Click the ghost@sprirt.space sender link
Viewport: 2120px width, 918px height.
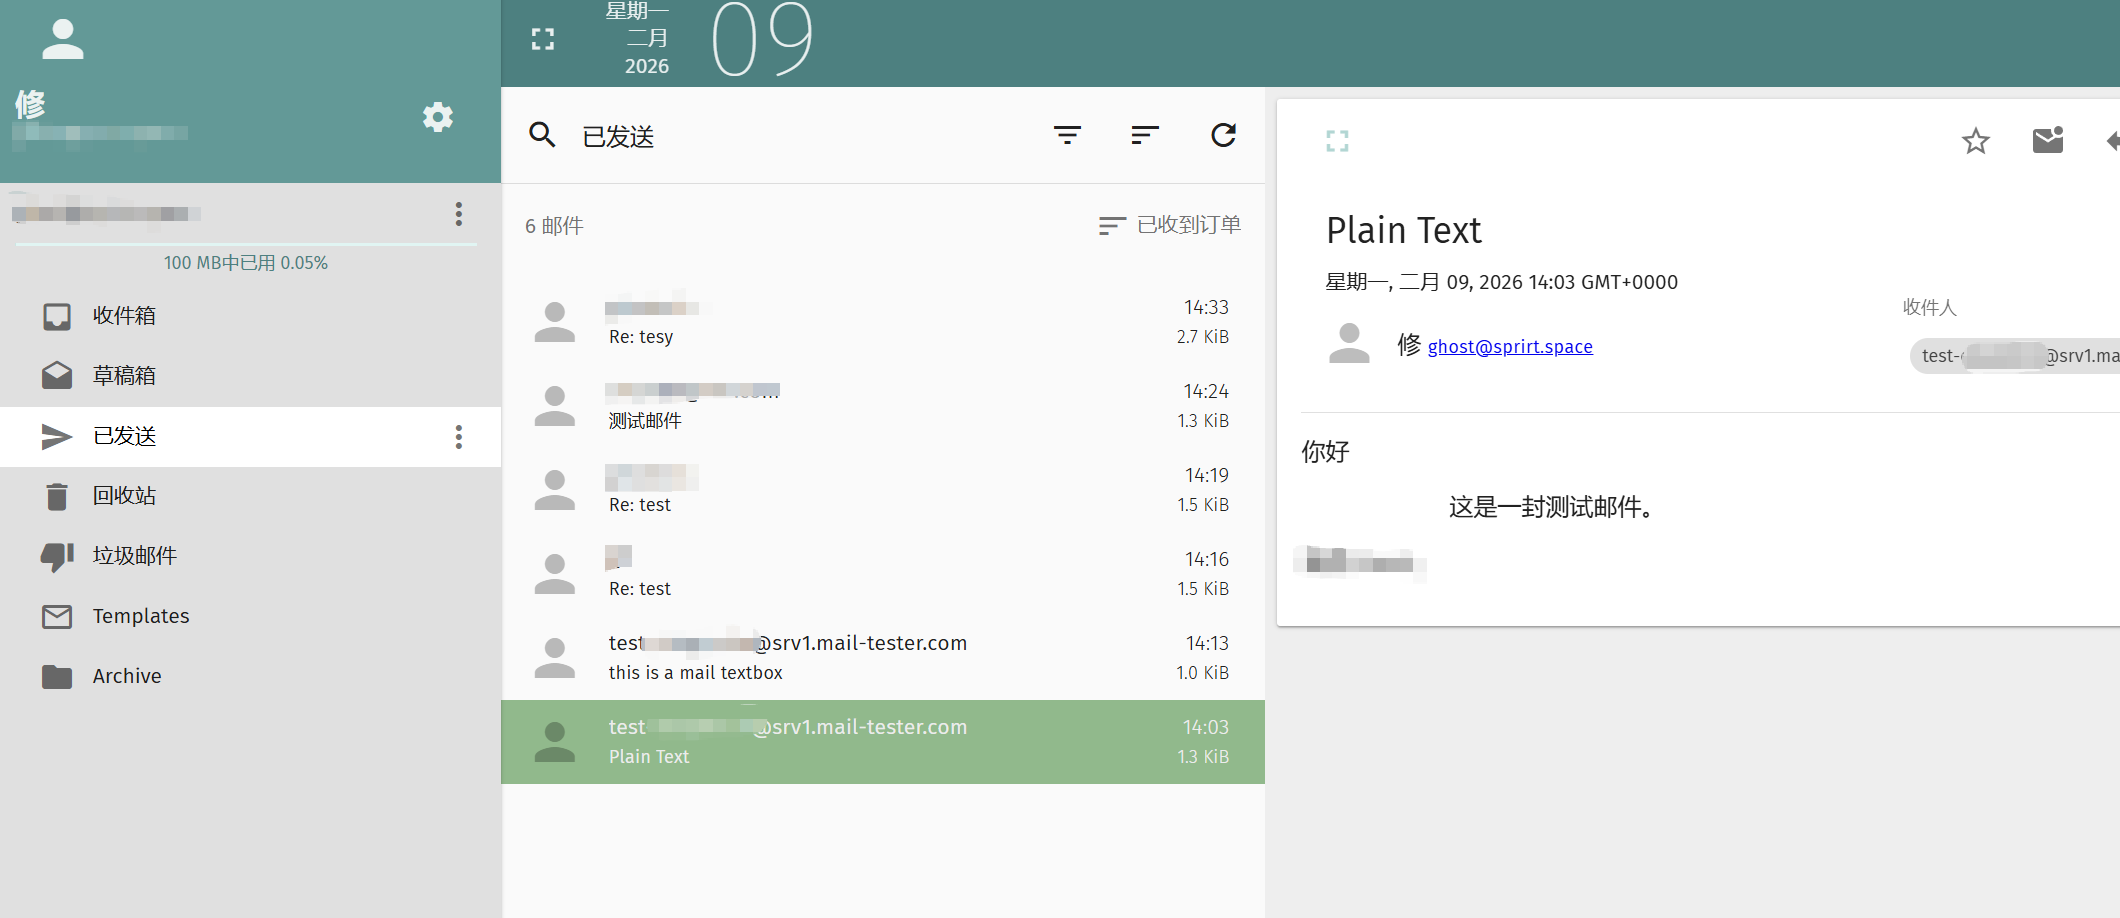1509,347
